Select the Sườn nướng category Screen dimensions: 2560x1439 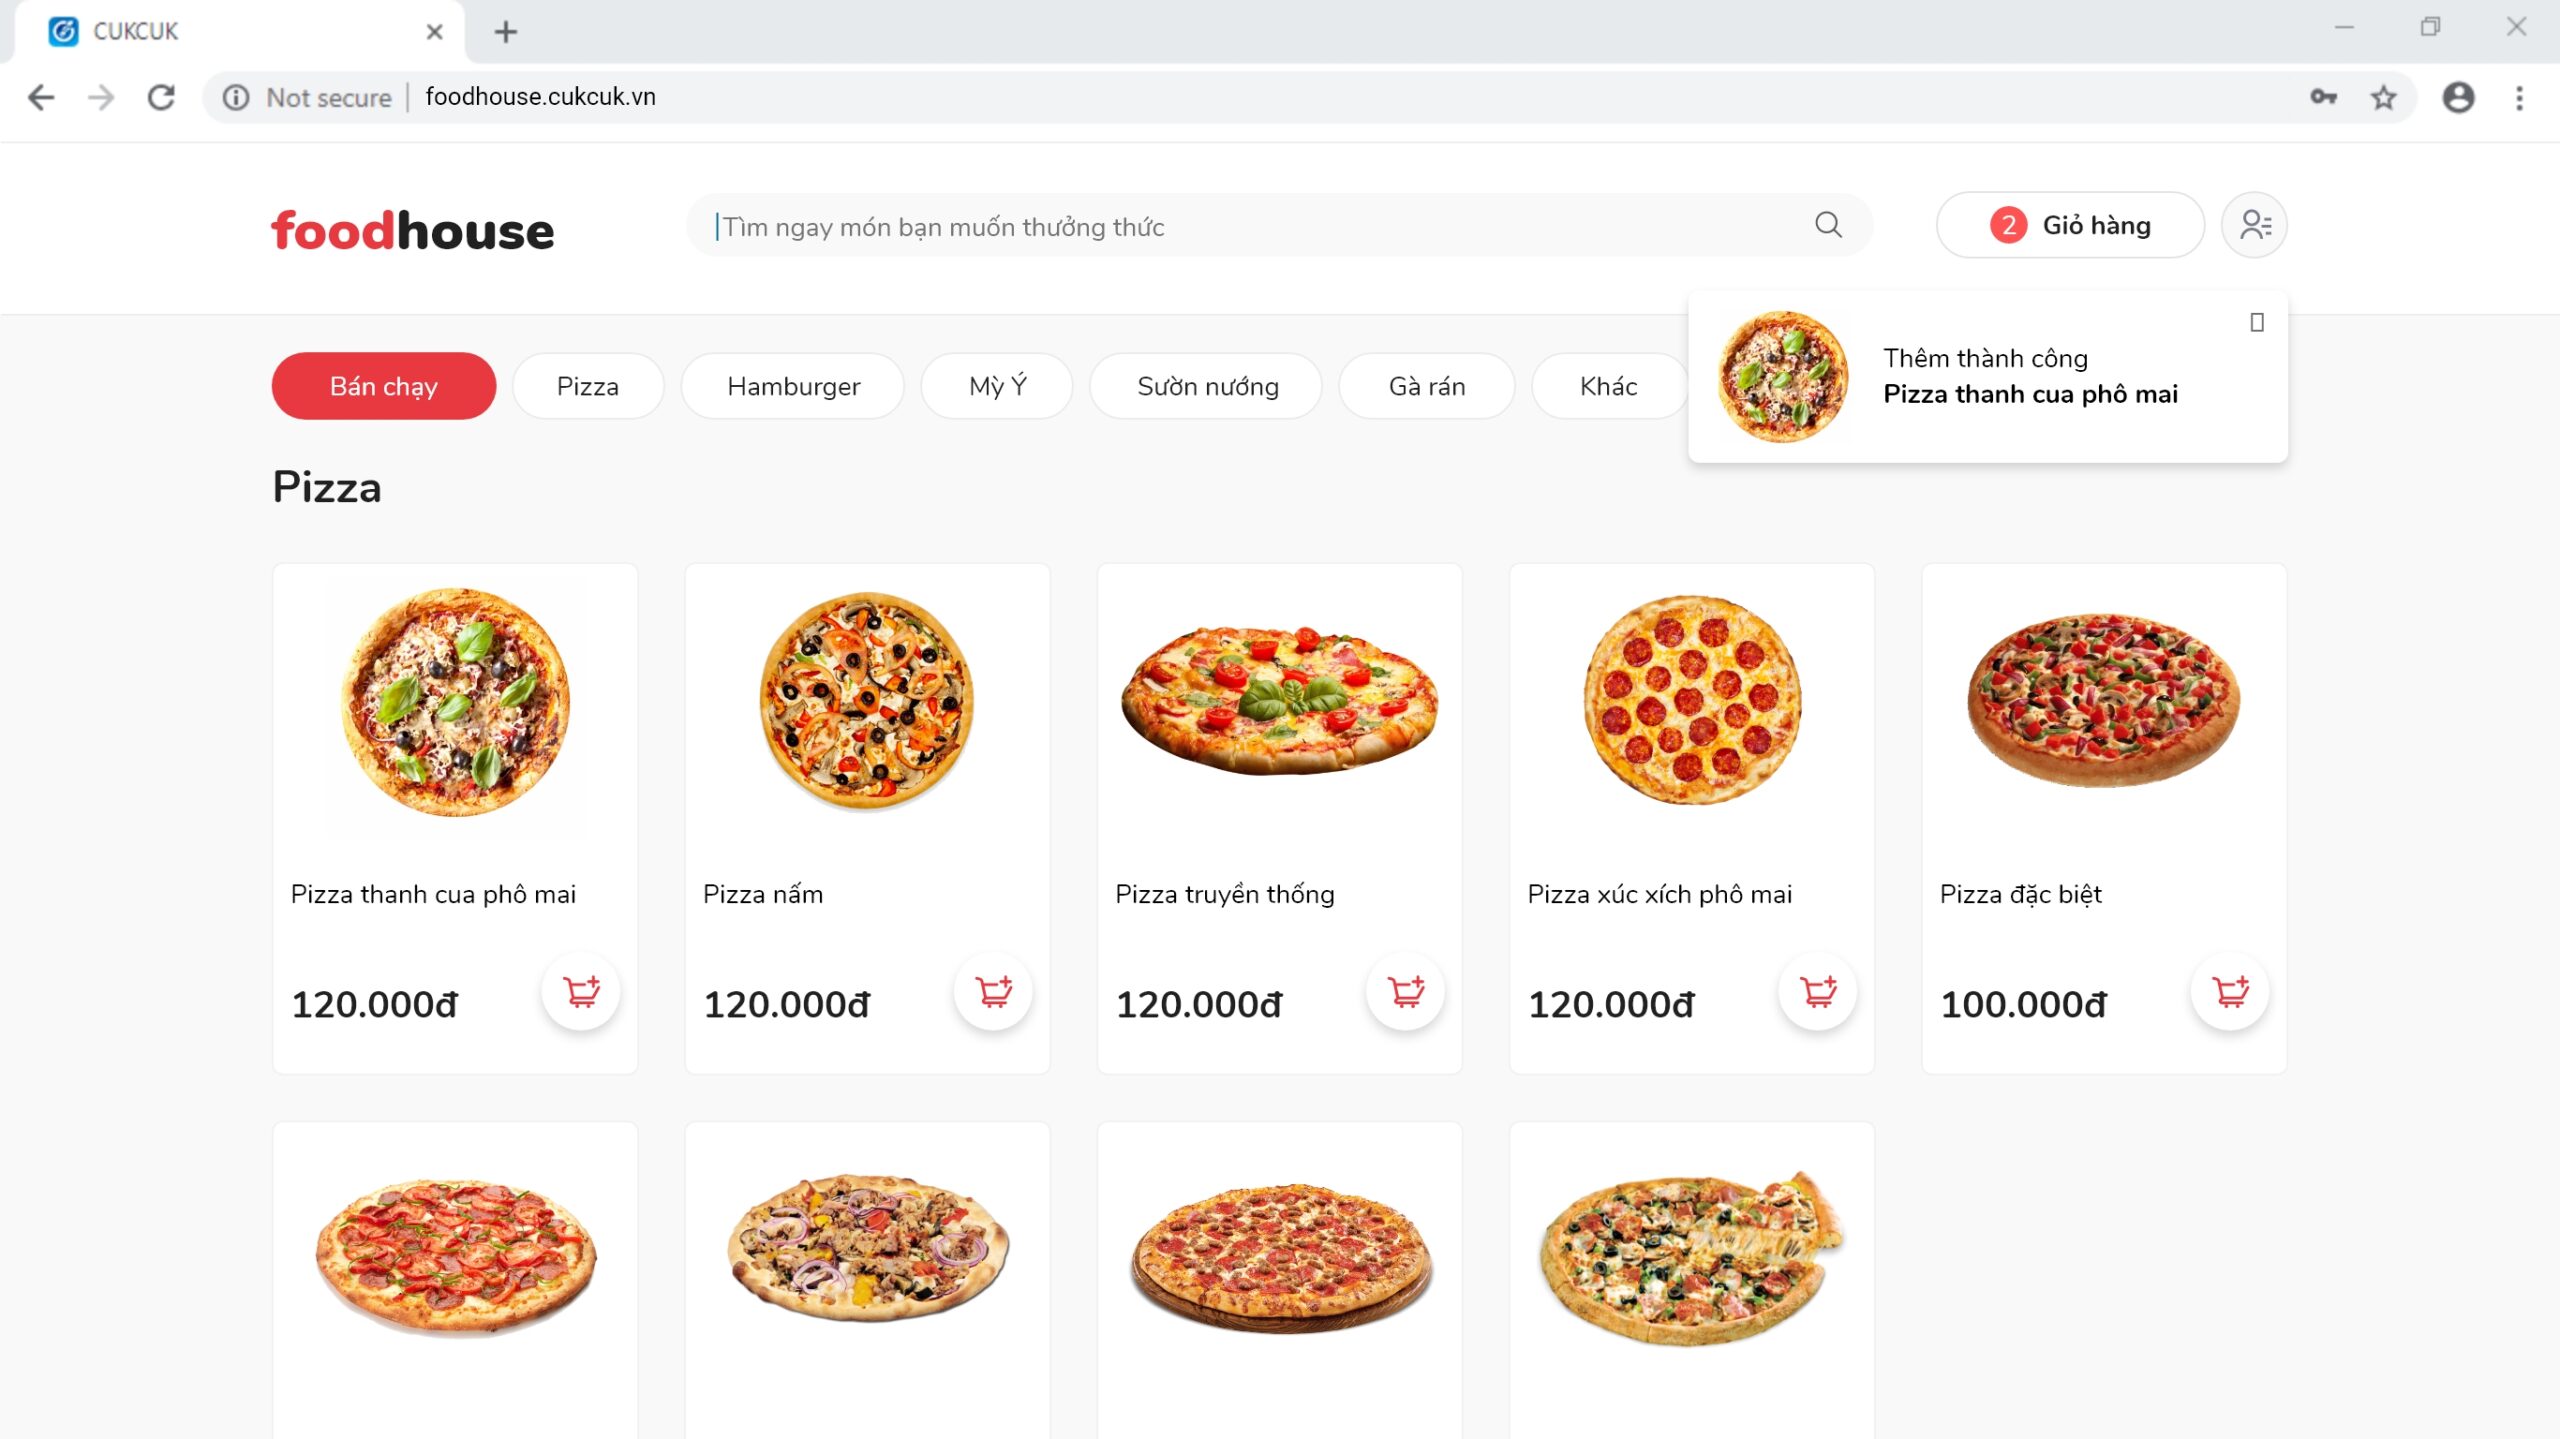tap(1207, 386)
